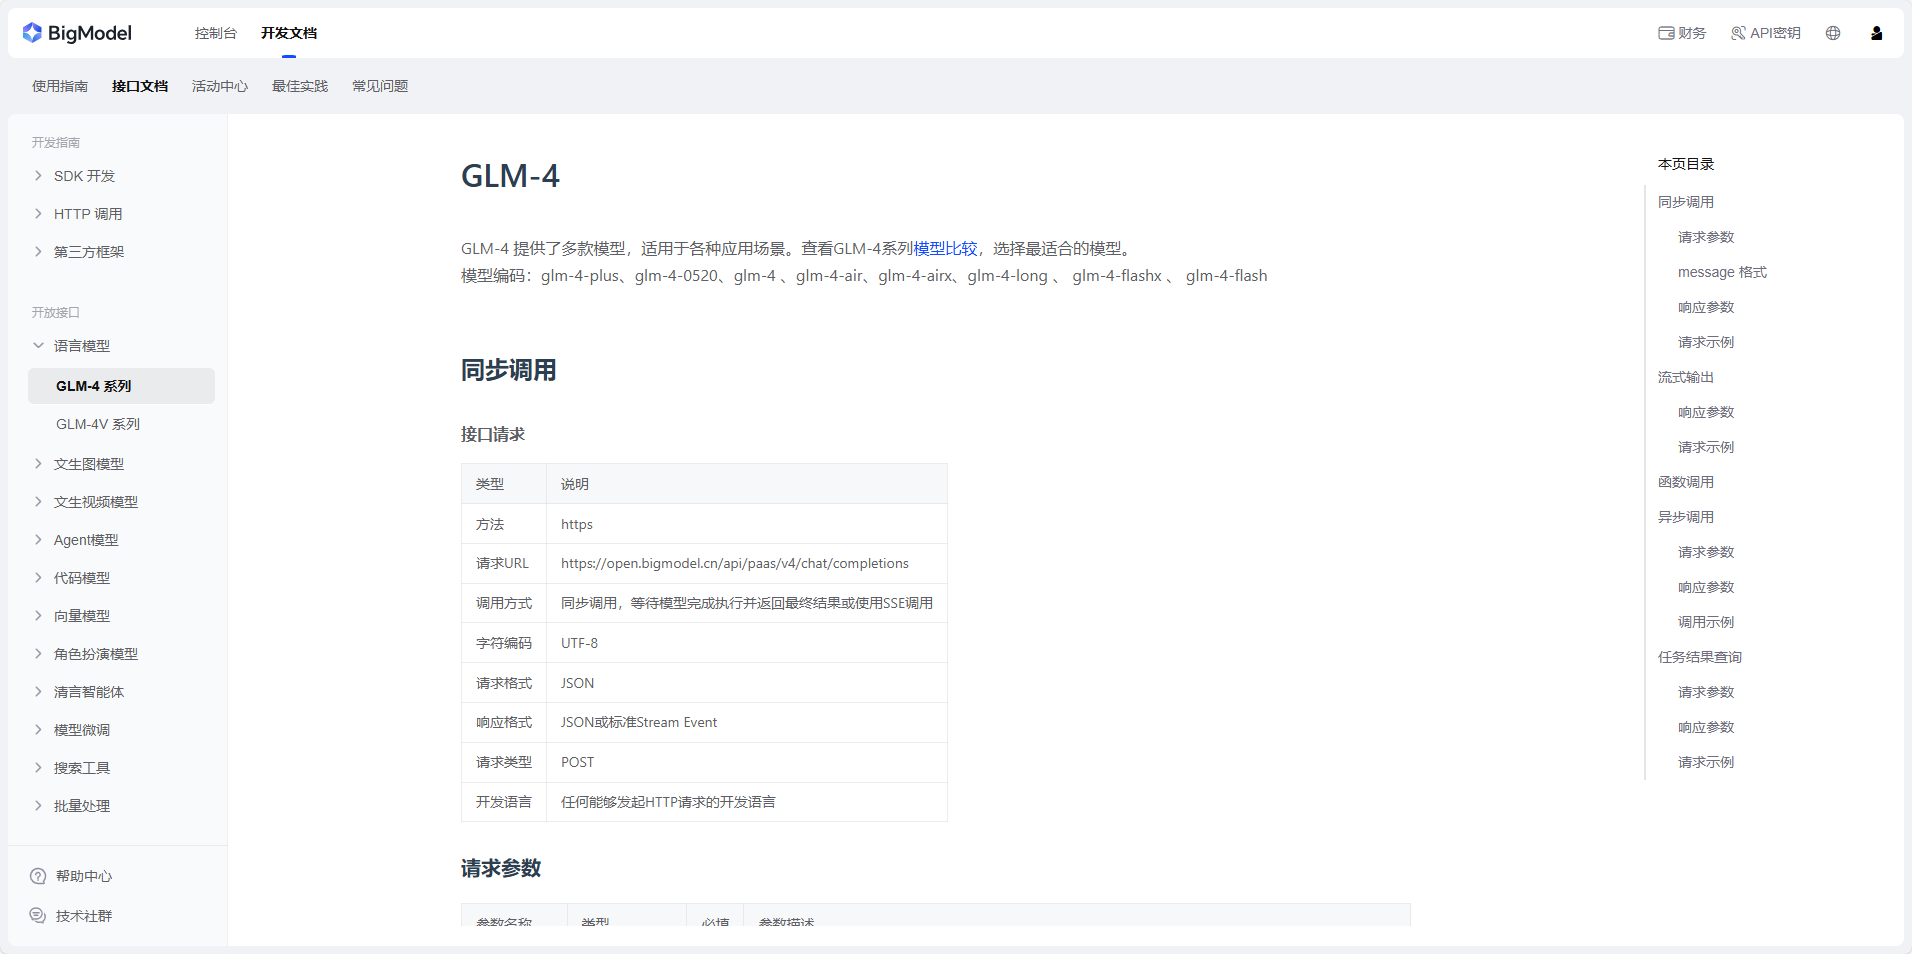This screenshot has width=1912, height=954.
Task: Click the 模型比较 hyperlink
Action: point(945,249)
